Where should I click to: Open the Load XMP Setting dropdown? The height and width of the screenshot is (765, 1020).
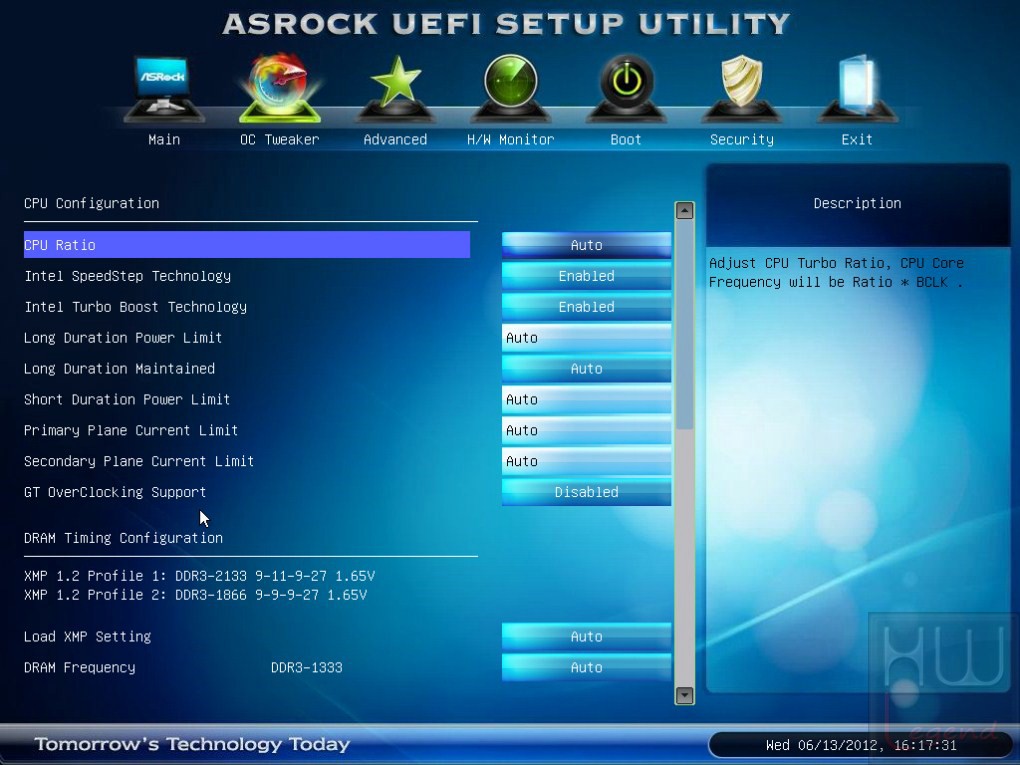coord(586,637)
